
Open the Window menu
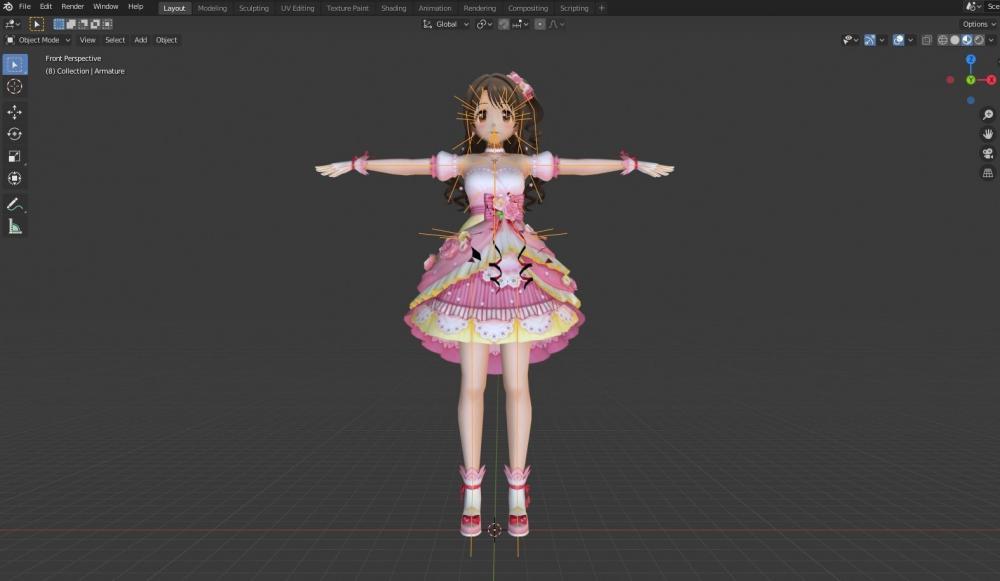[106, 7]
